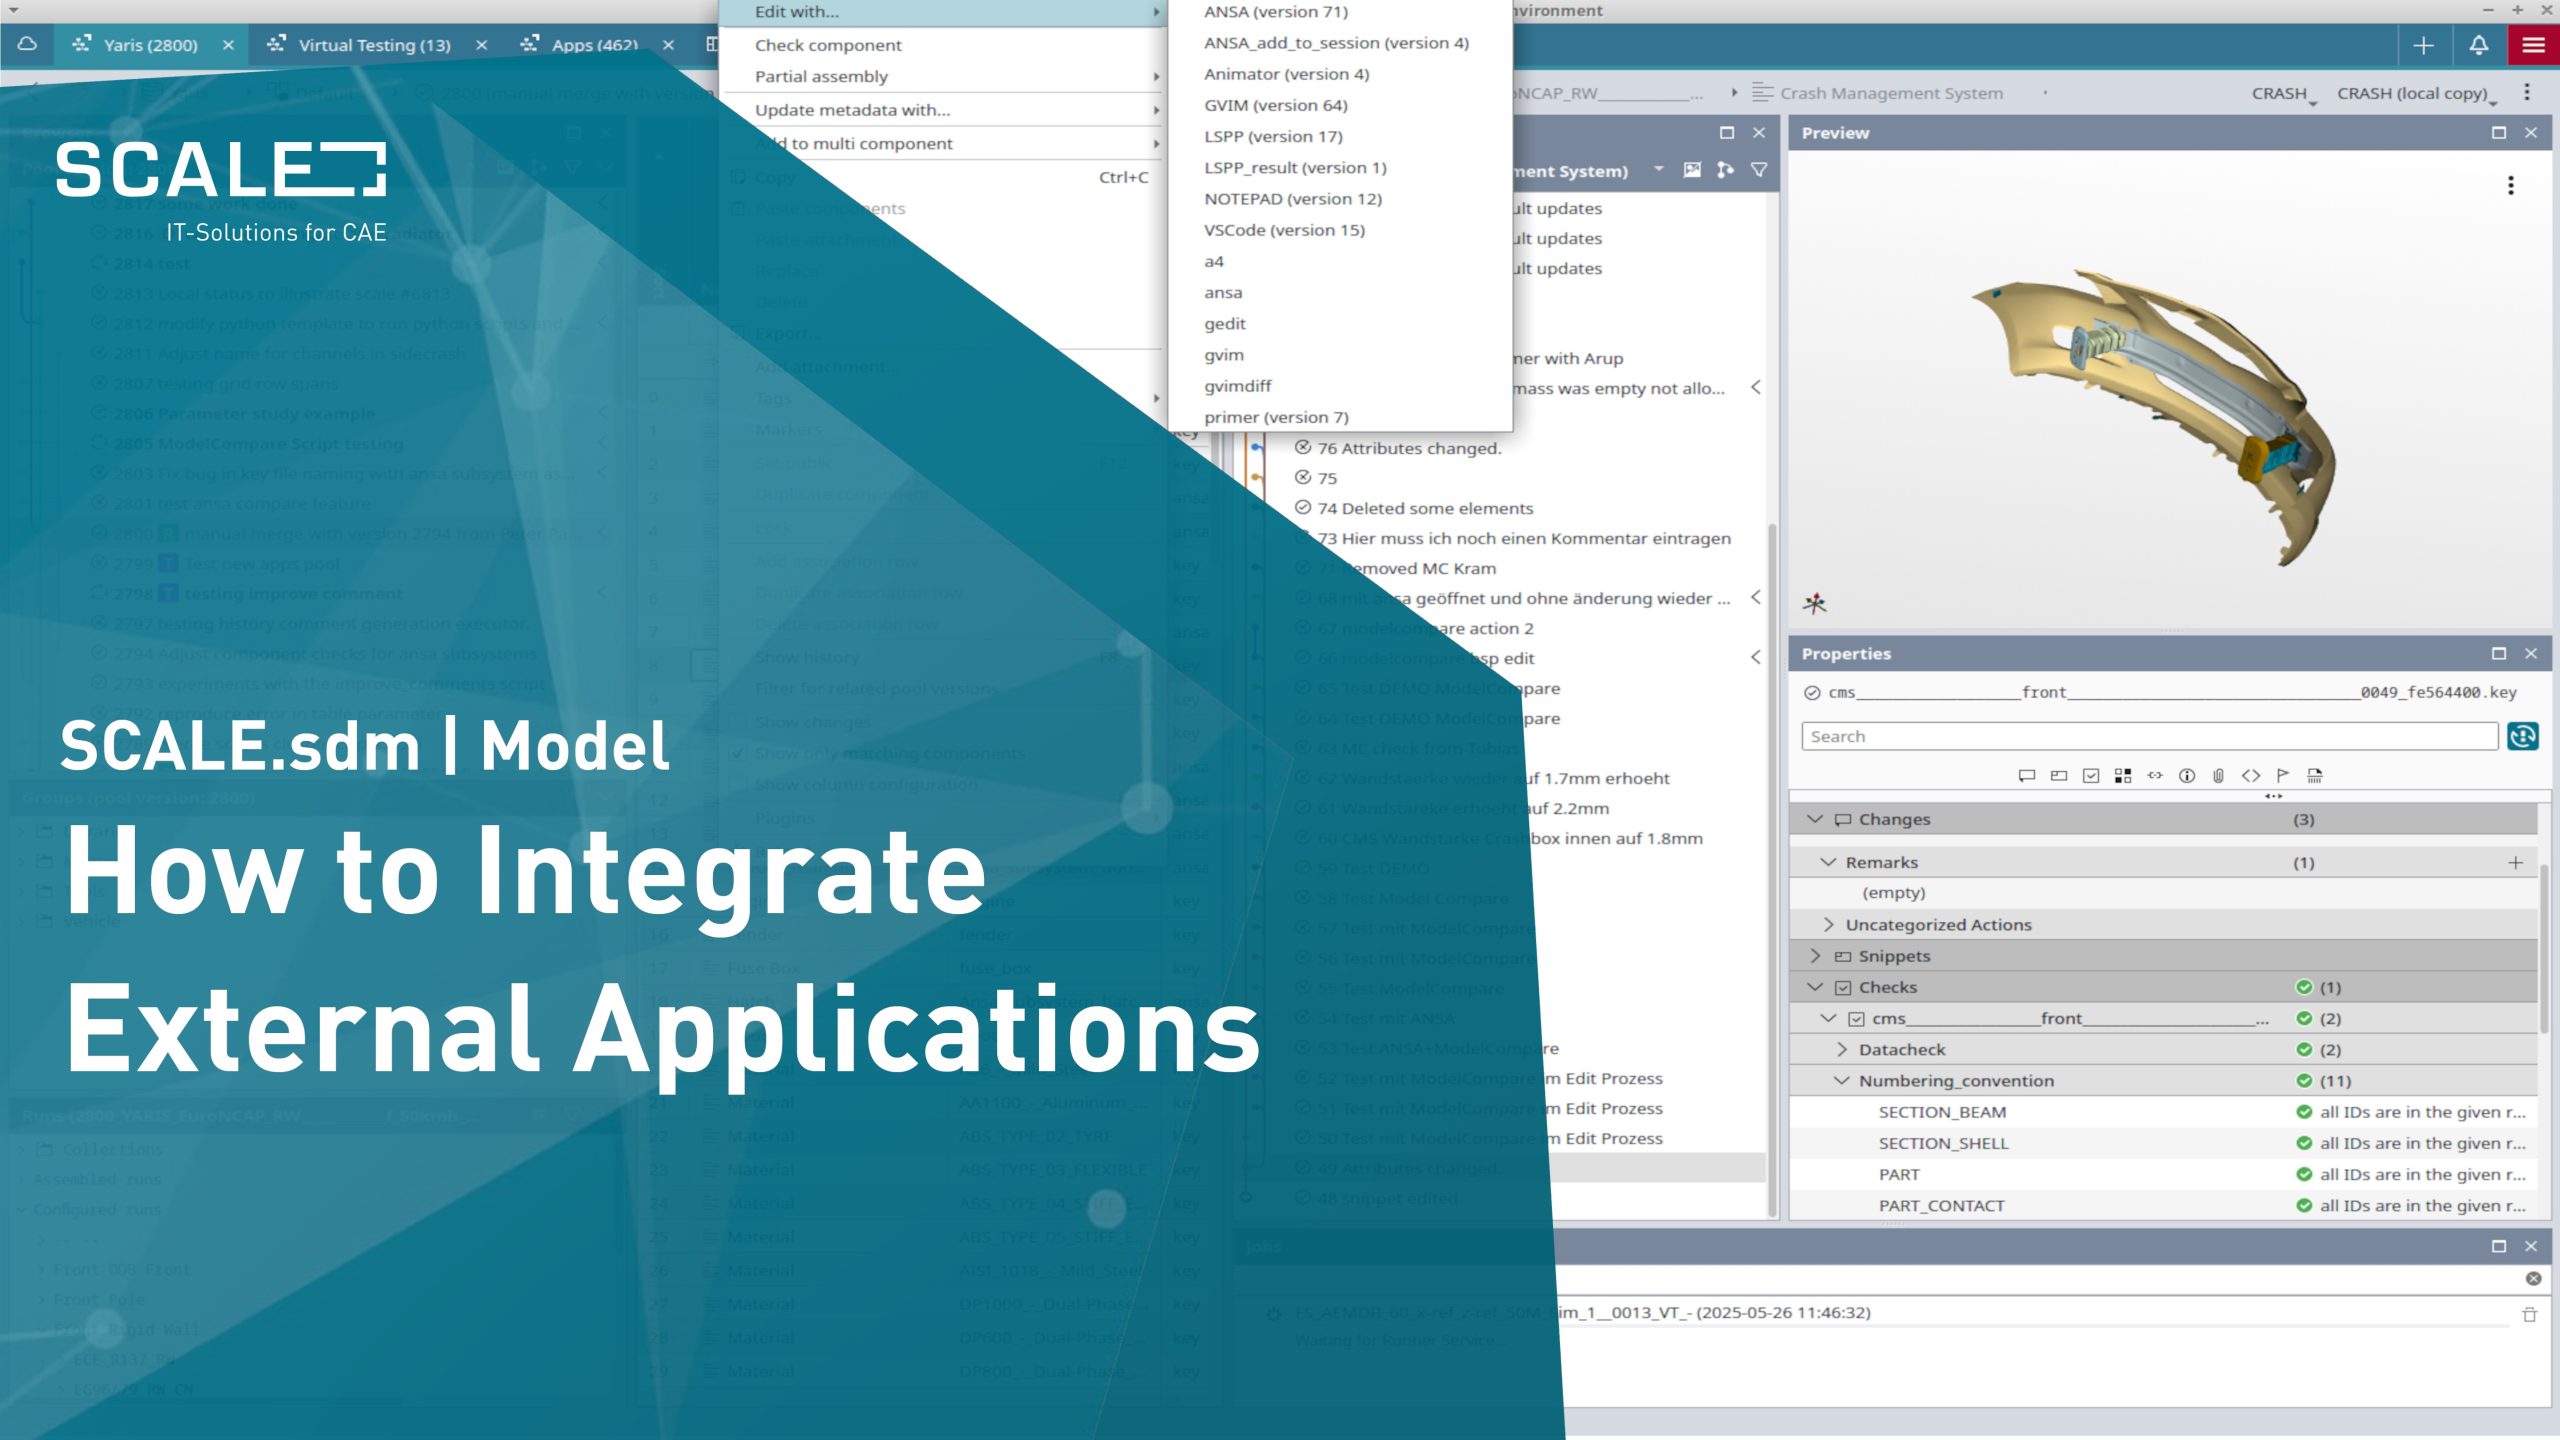This screenshot has width=2560, height=1440.
Task: Close the Virtual Testing (13) tab
Action: pos(481,45)
